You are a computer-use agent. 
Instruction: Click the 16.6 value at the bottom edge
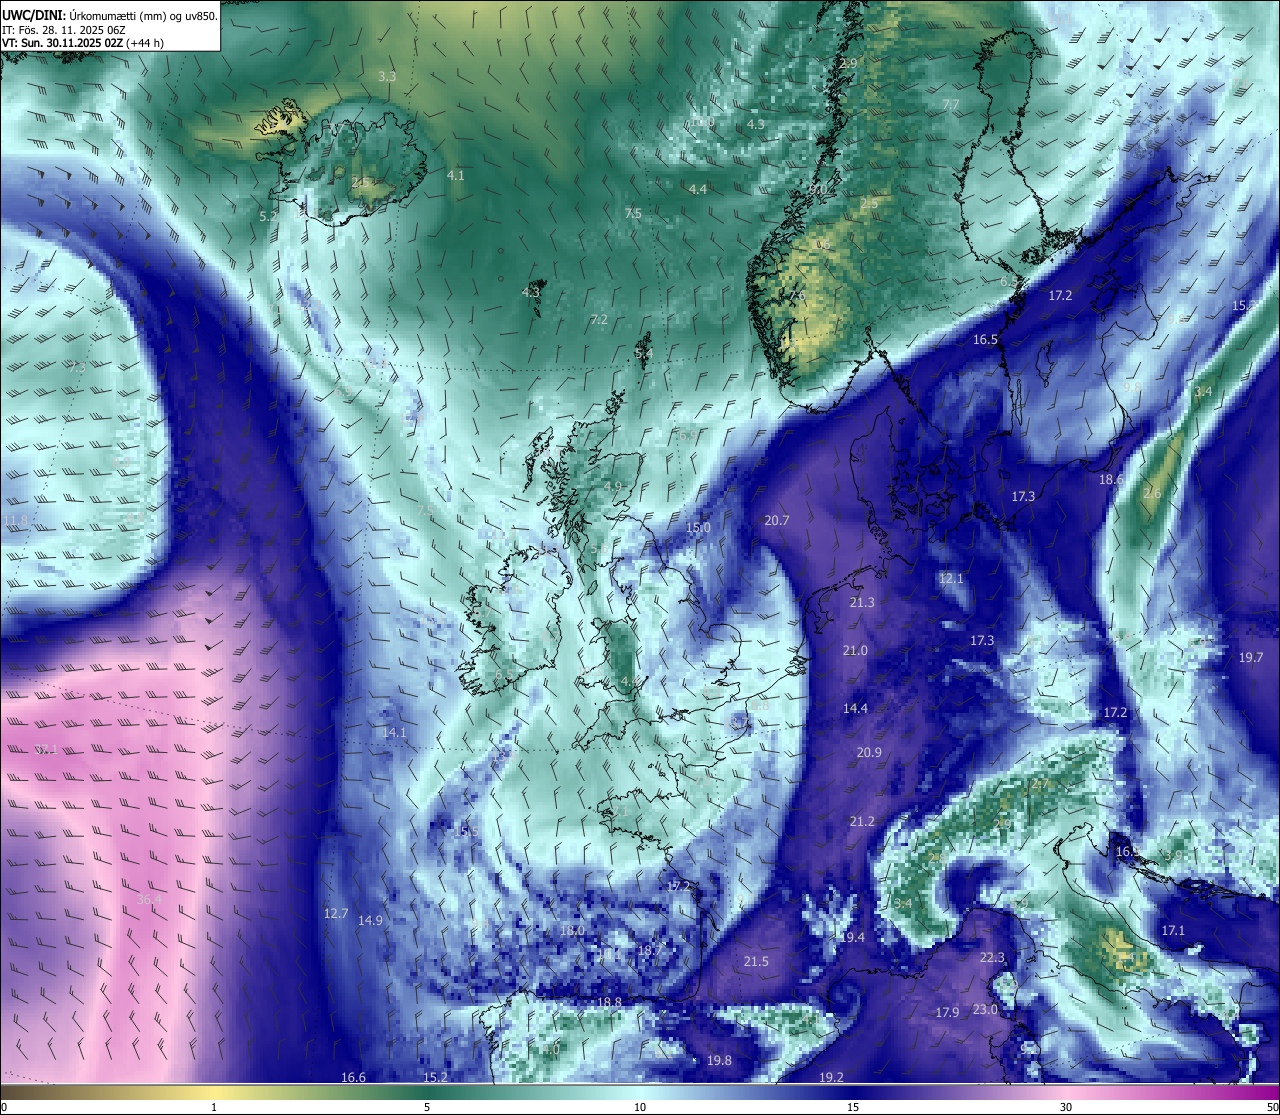(x=353, y=1078)
